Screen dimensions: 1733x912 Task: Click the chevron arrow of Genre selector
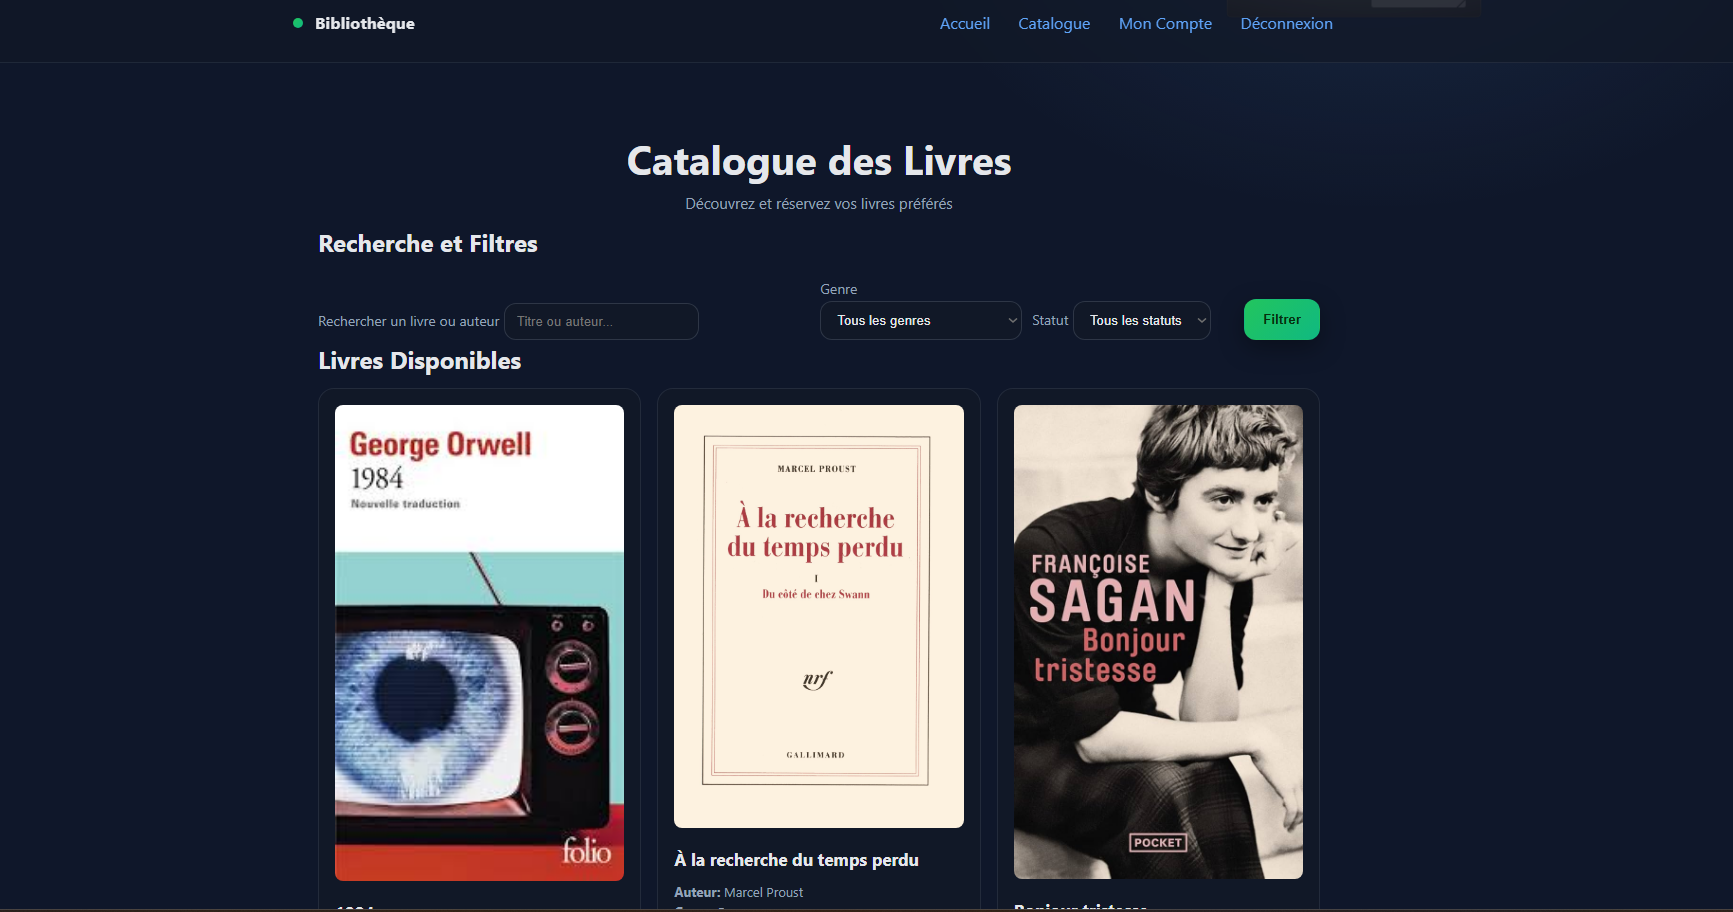[1012, 320]
